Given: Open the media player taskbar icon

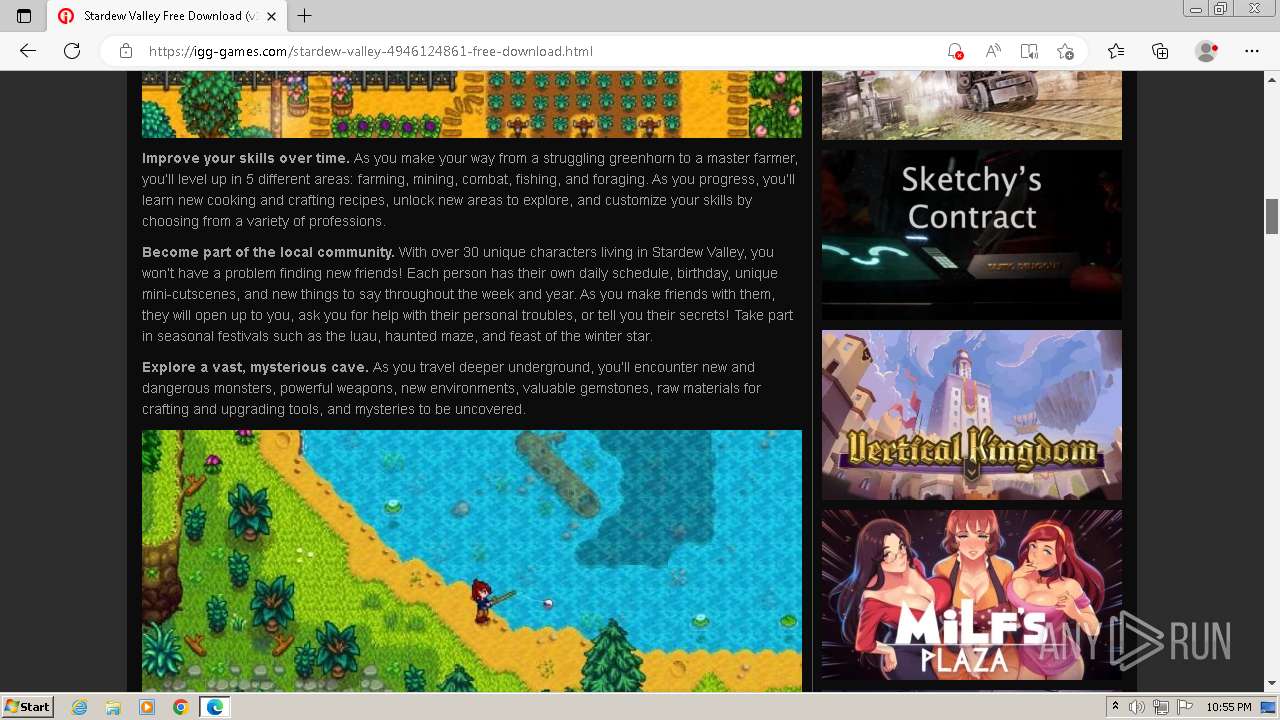Looking at the screenshot, I should pyautogui.click(x=147, y=707).
